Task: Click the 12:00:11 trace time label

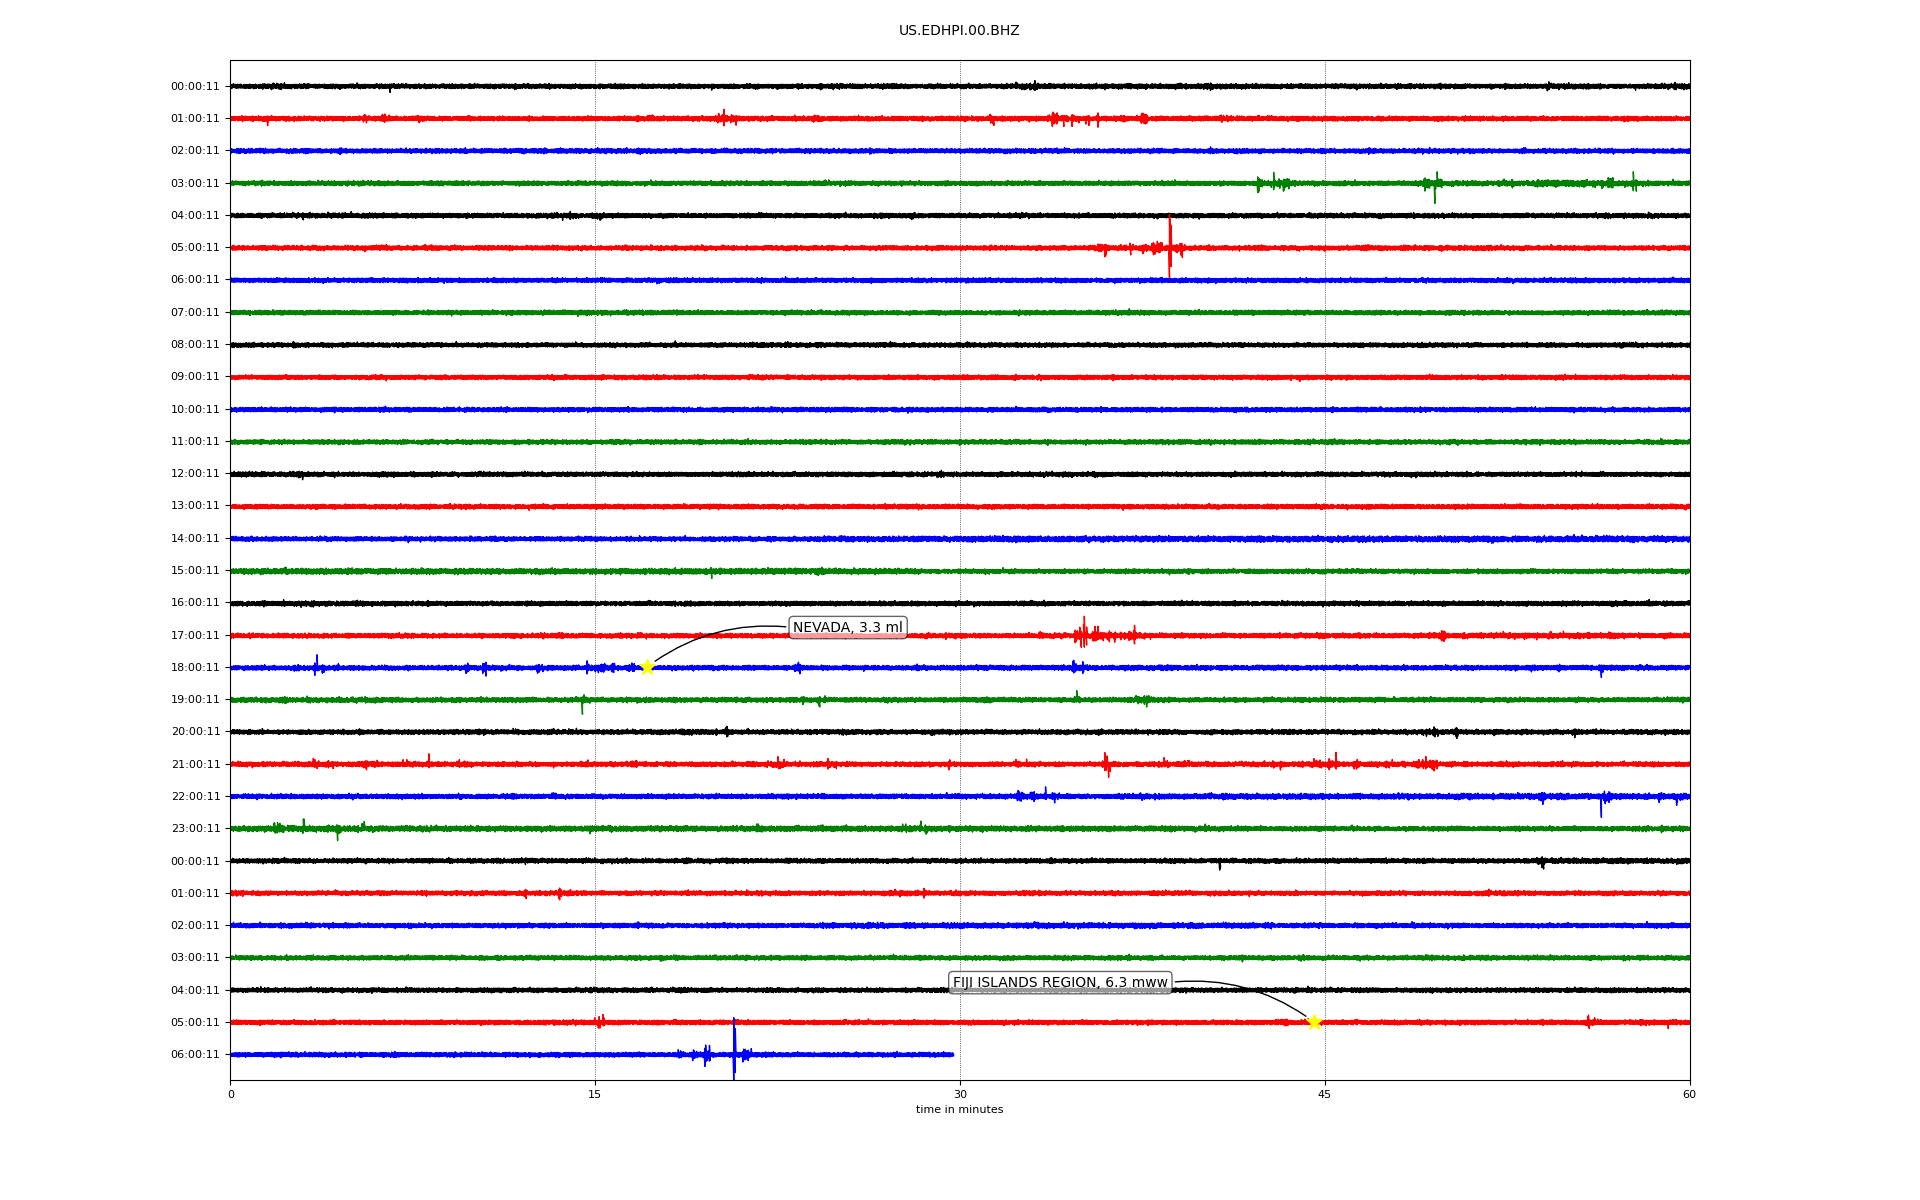Action: (195, 474)
